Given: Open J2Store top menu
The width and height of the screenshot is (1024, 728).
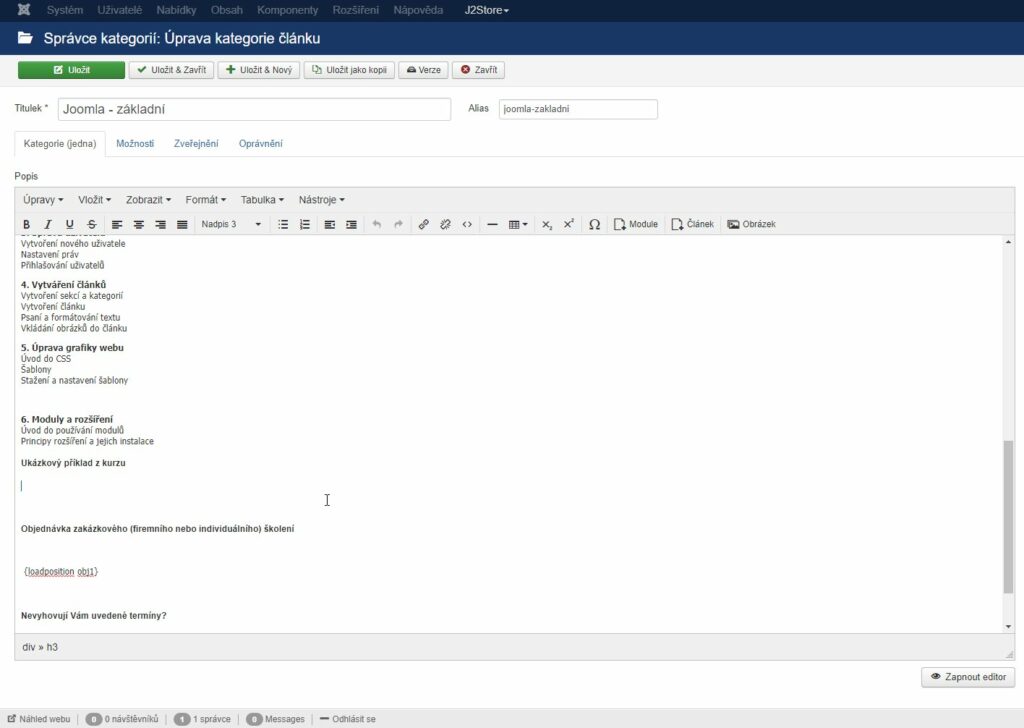Looking at the screenshot, I should point(487,10).
